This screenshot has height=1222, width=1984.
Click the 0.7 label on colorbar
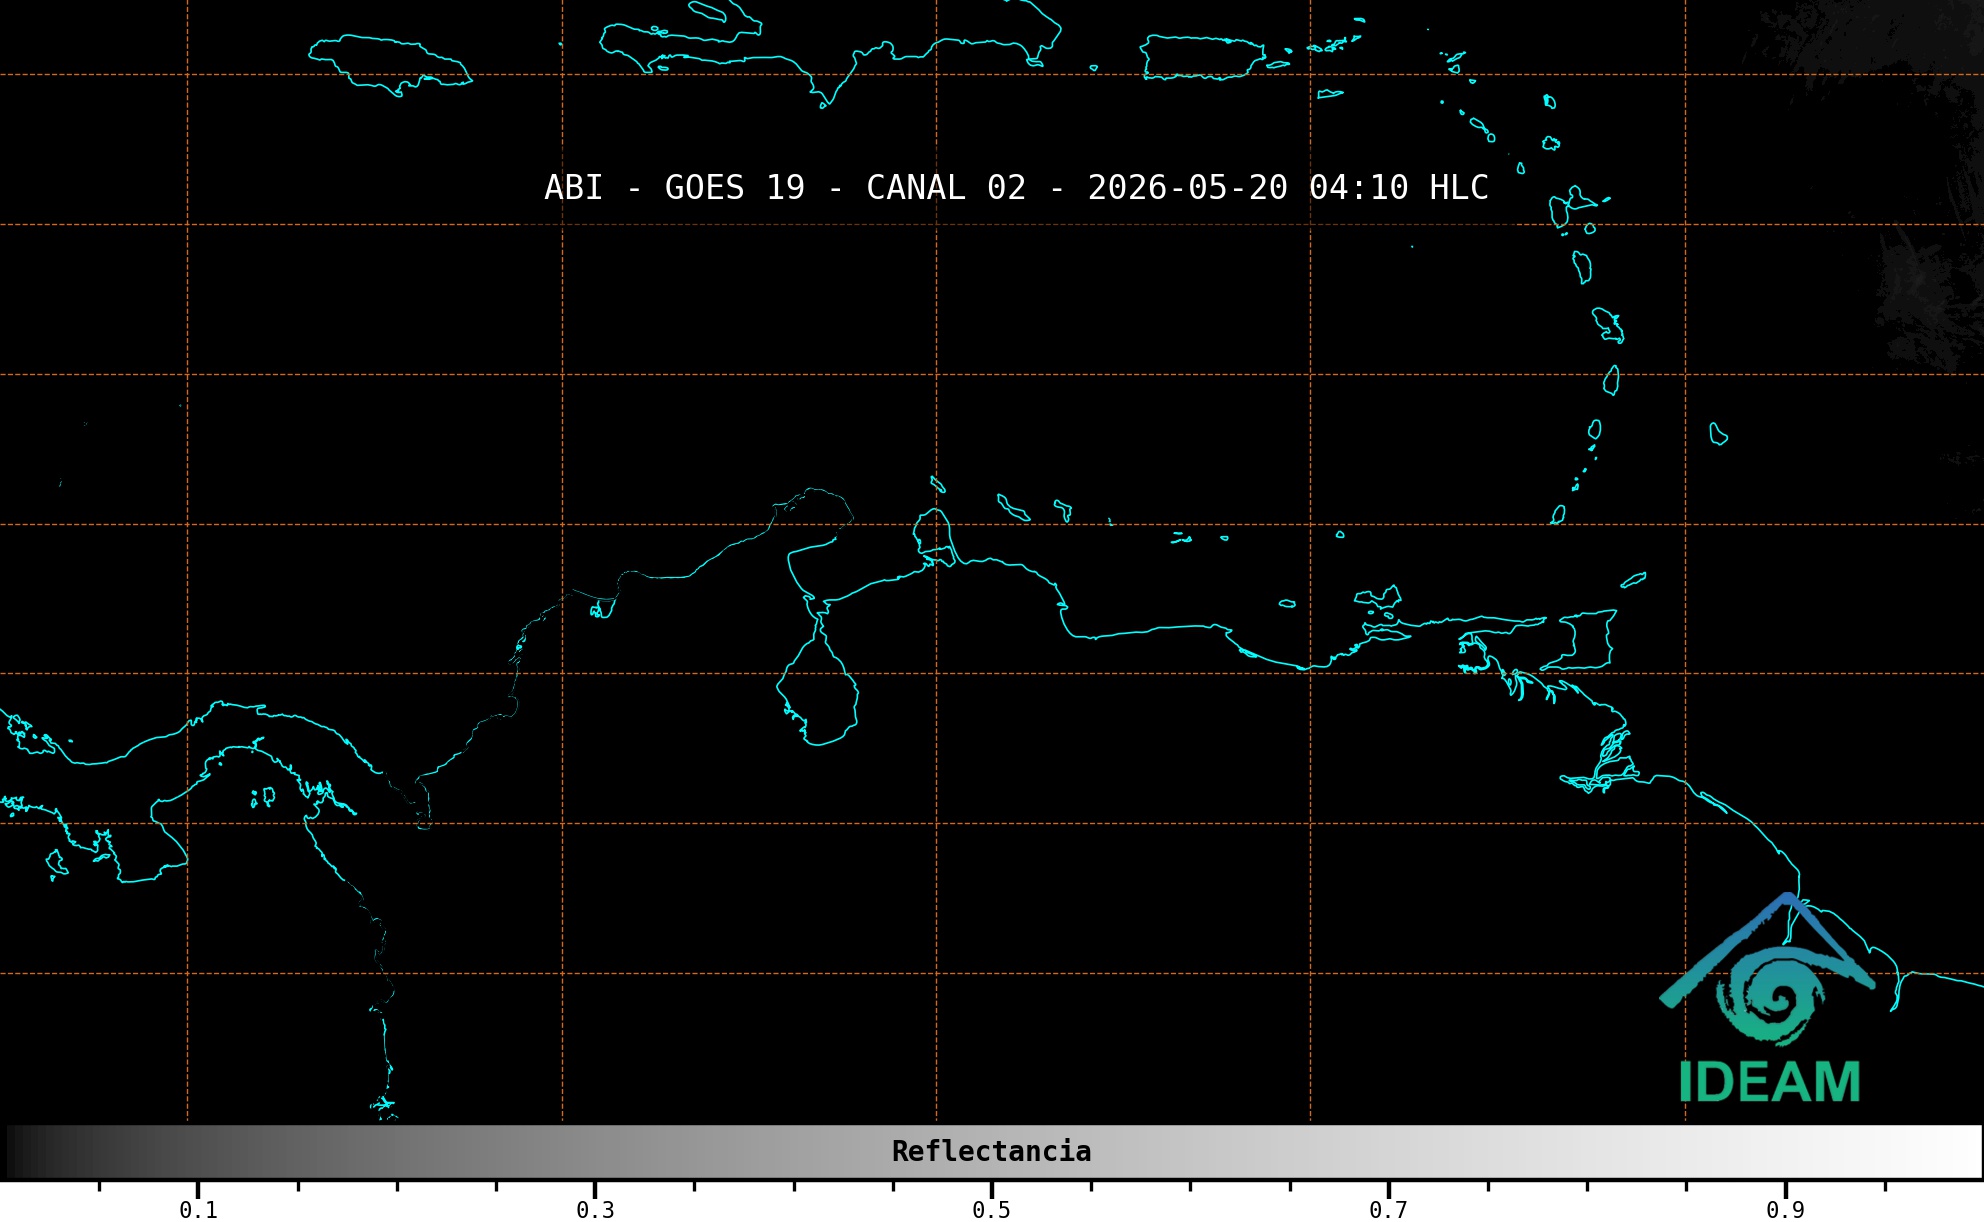pos(1388,1210)
